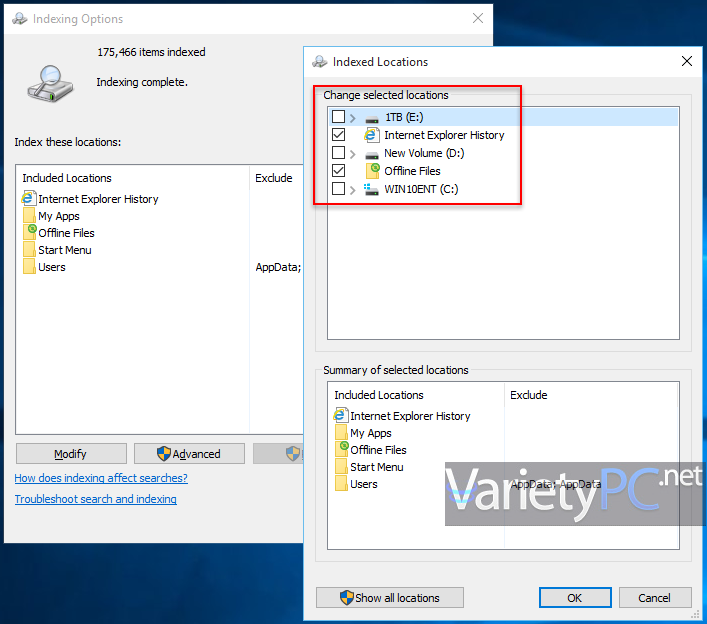The image size is (707, 624).
Task: Click the New Volume (D:) drive icon
Action: pos(372,154)
